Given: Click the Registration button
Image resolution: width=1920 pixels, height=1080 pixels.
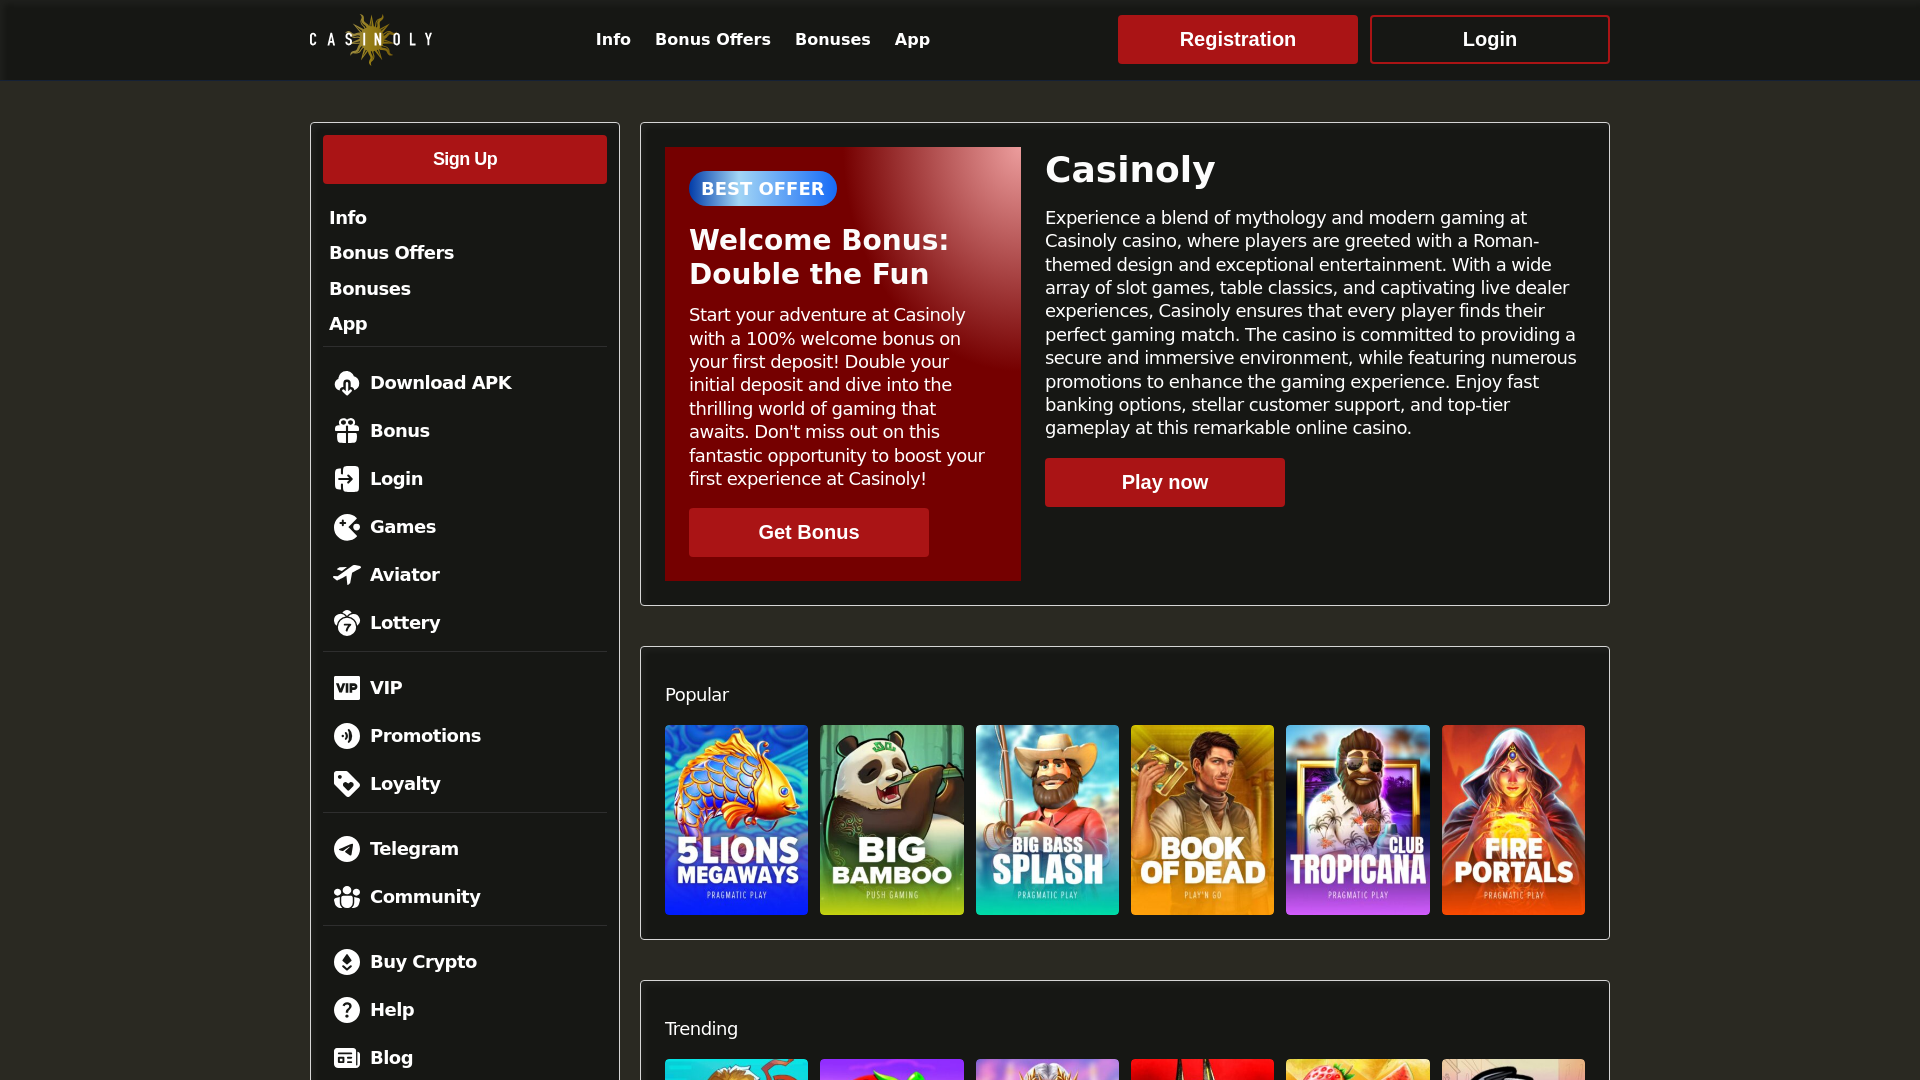Looking at the screenshot, I should [x=1238, y=39].
